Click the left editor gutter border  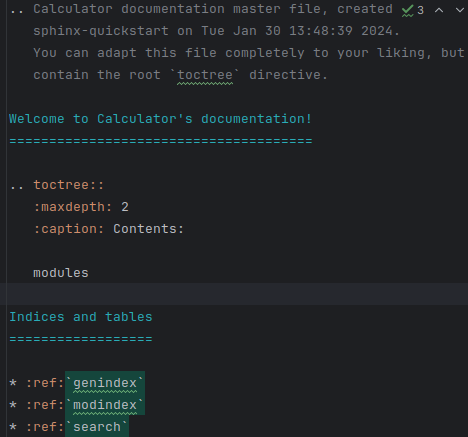coord(6,218)
